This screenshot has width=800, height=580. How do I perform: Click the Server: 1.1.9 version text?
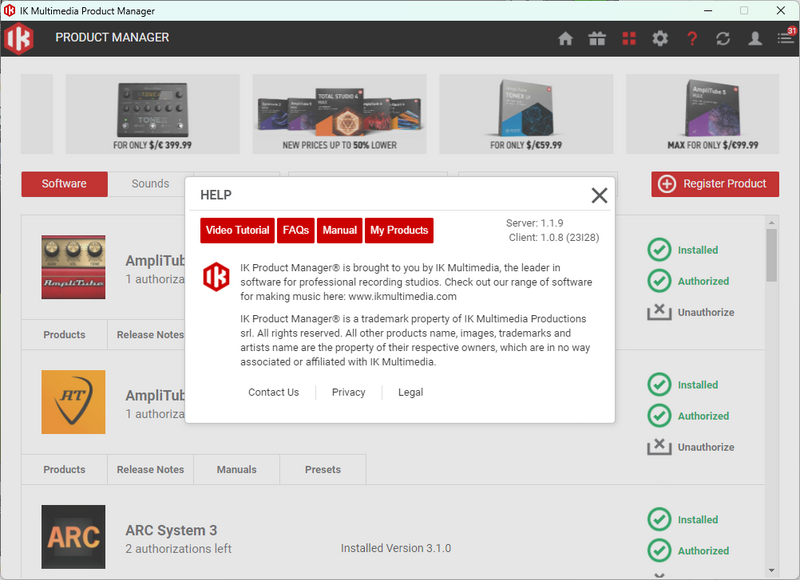535,223
